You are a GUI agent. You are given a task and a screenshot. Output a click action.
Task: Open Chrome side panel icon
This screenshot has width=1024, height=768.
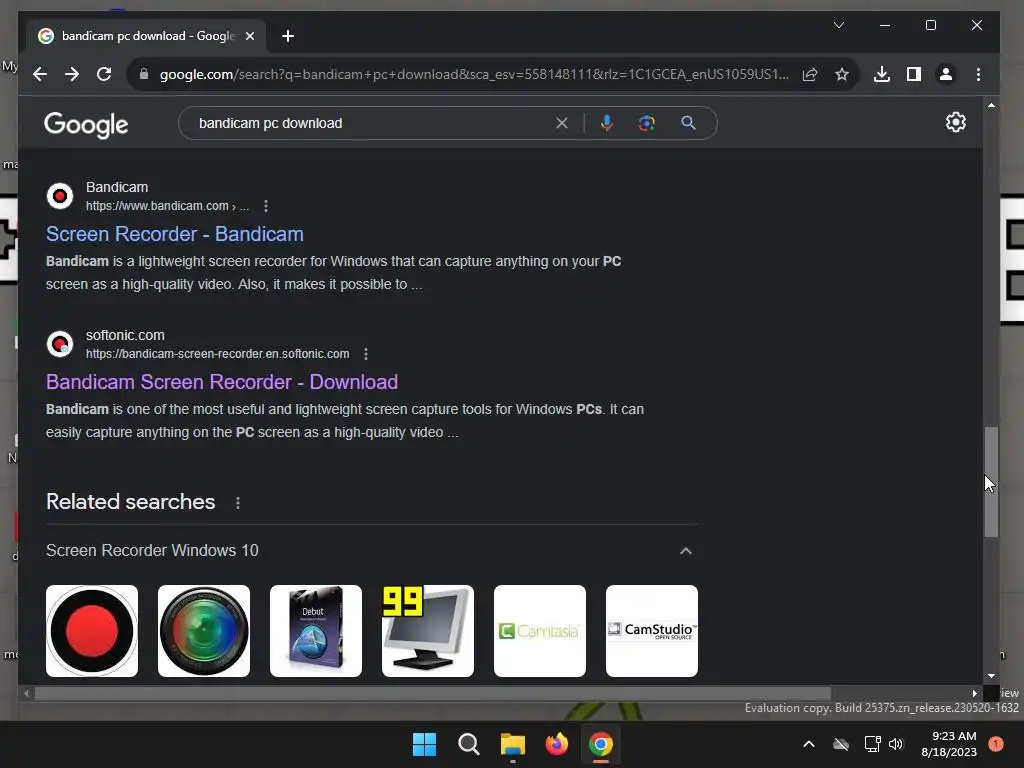[x=914, y=74]
